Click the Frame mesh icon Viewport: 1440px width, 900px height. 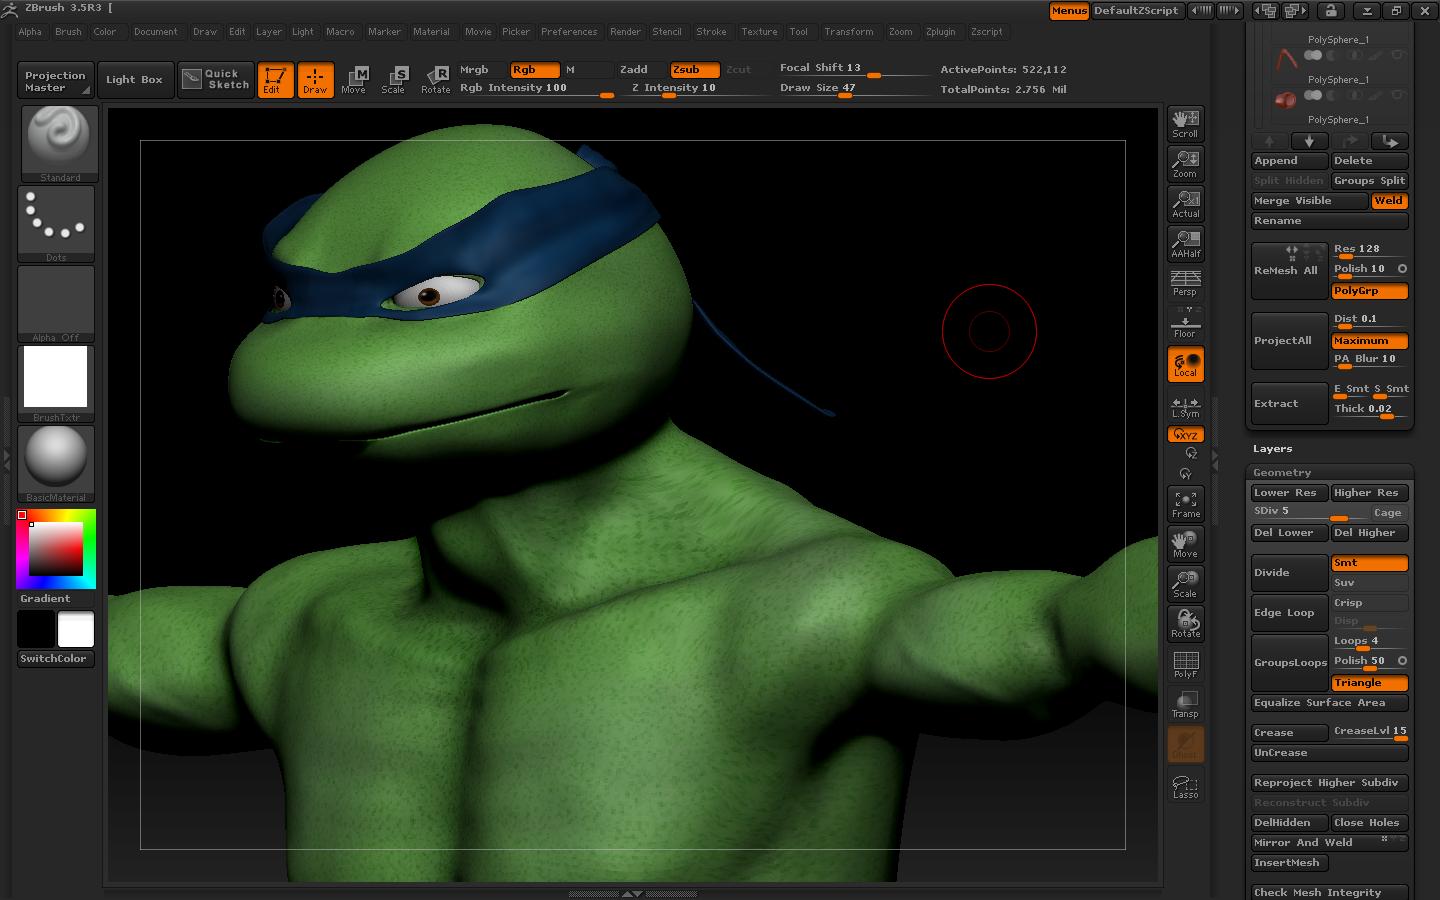click(1185, 504)
